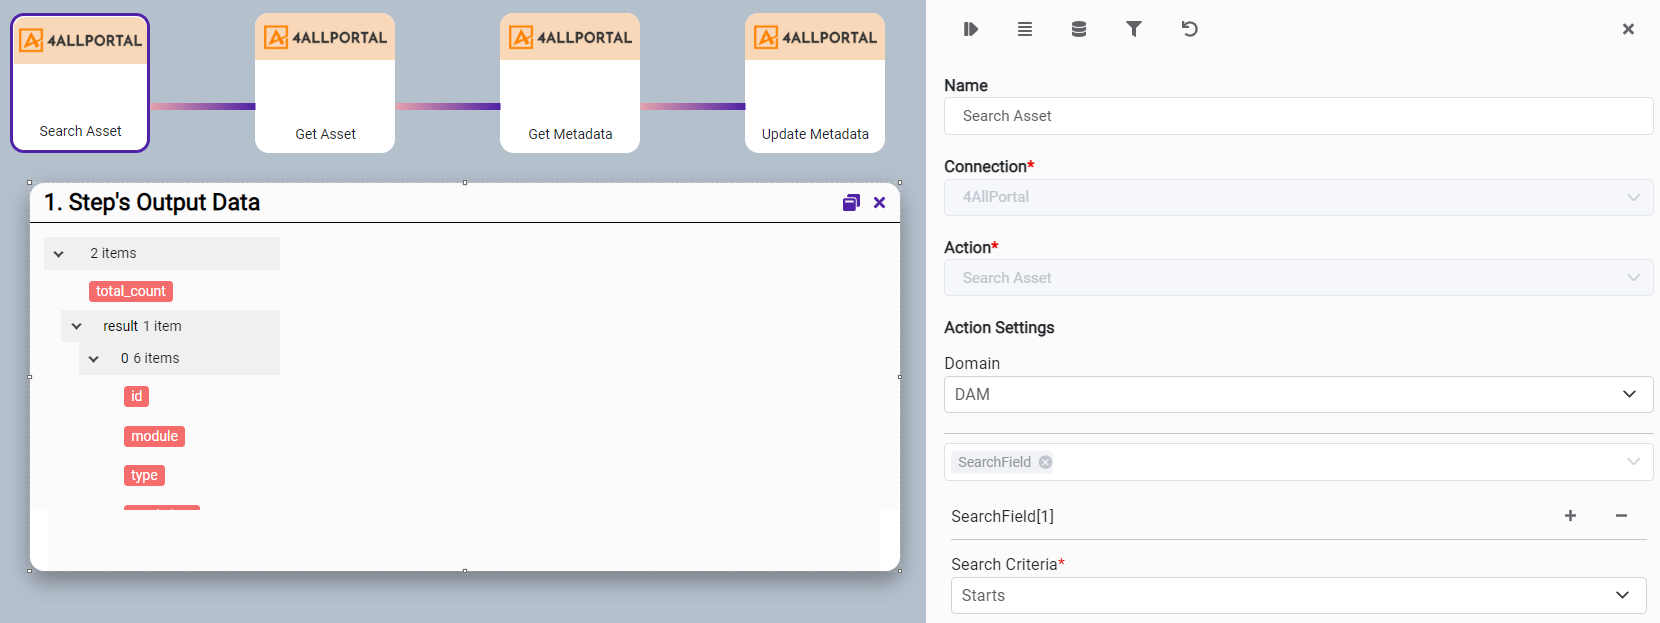1660x623 pixels.
Task: Collapse the 0 6 items node
Action: (x=94, y=359)
